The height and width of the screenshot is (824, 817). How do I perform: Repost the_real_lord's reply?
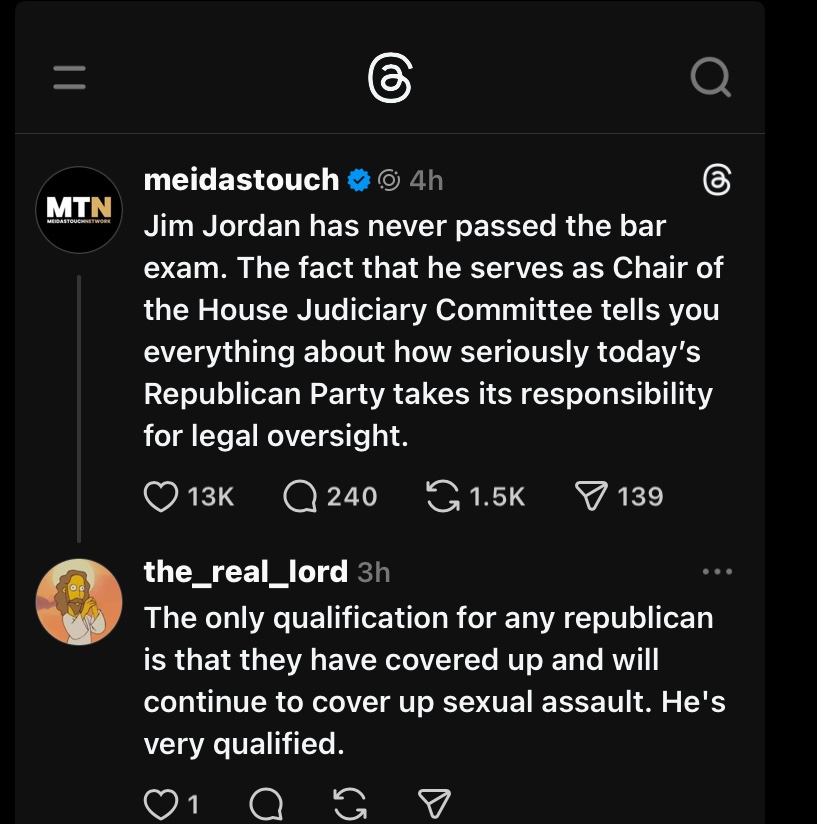click(x=350, y=803)
